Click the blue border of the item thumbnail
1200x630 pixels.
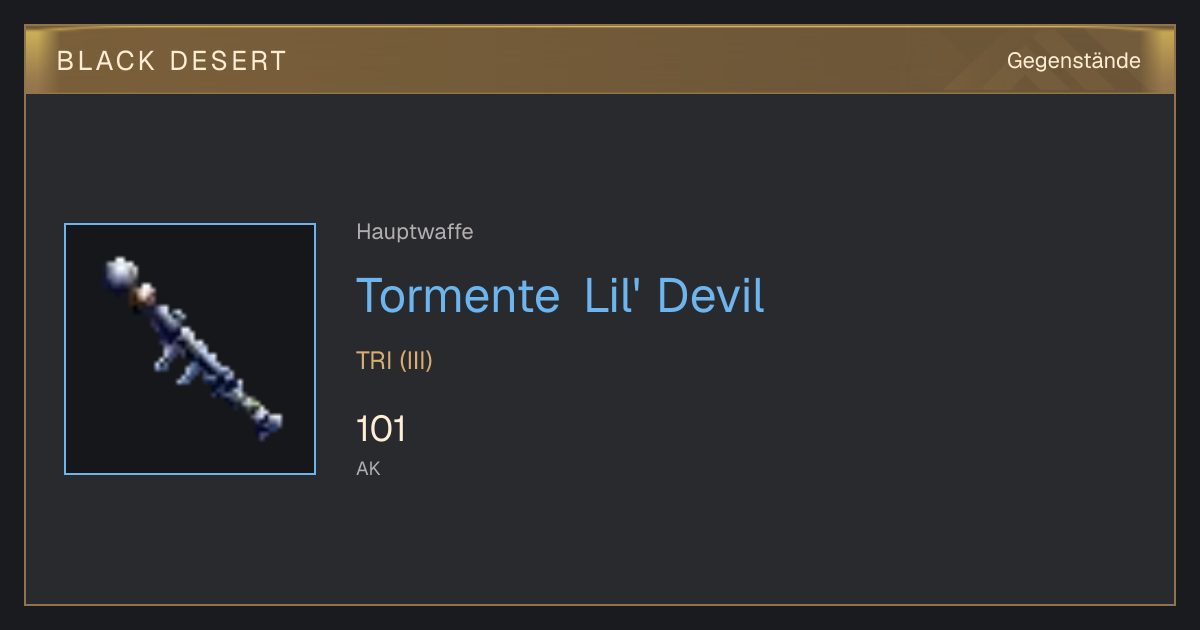pyautogui.click(x=65, y=349)
